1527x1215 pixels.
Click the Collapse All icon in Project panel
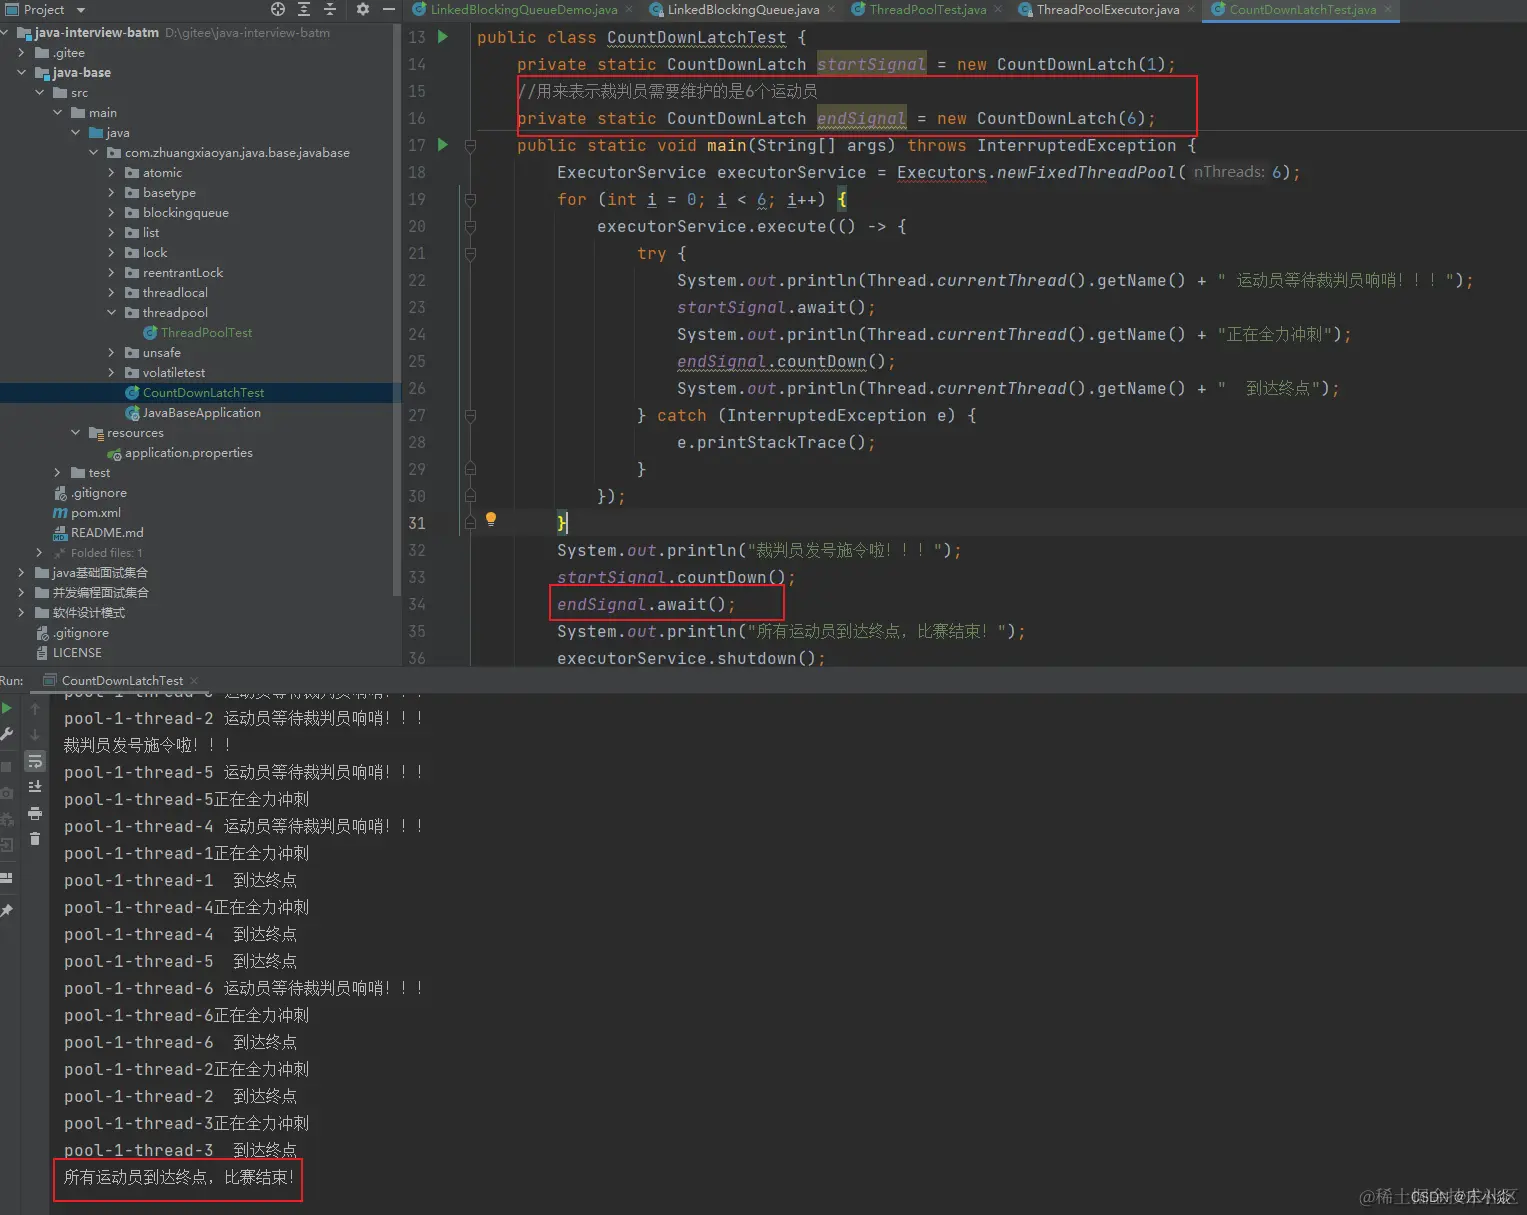(x=330, y=9)
